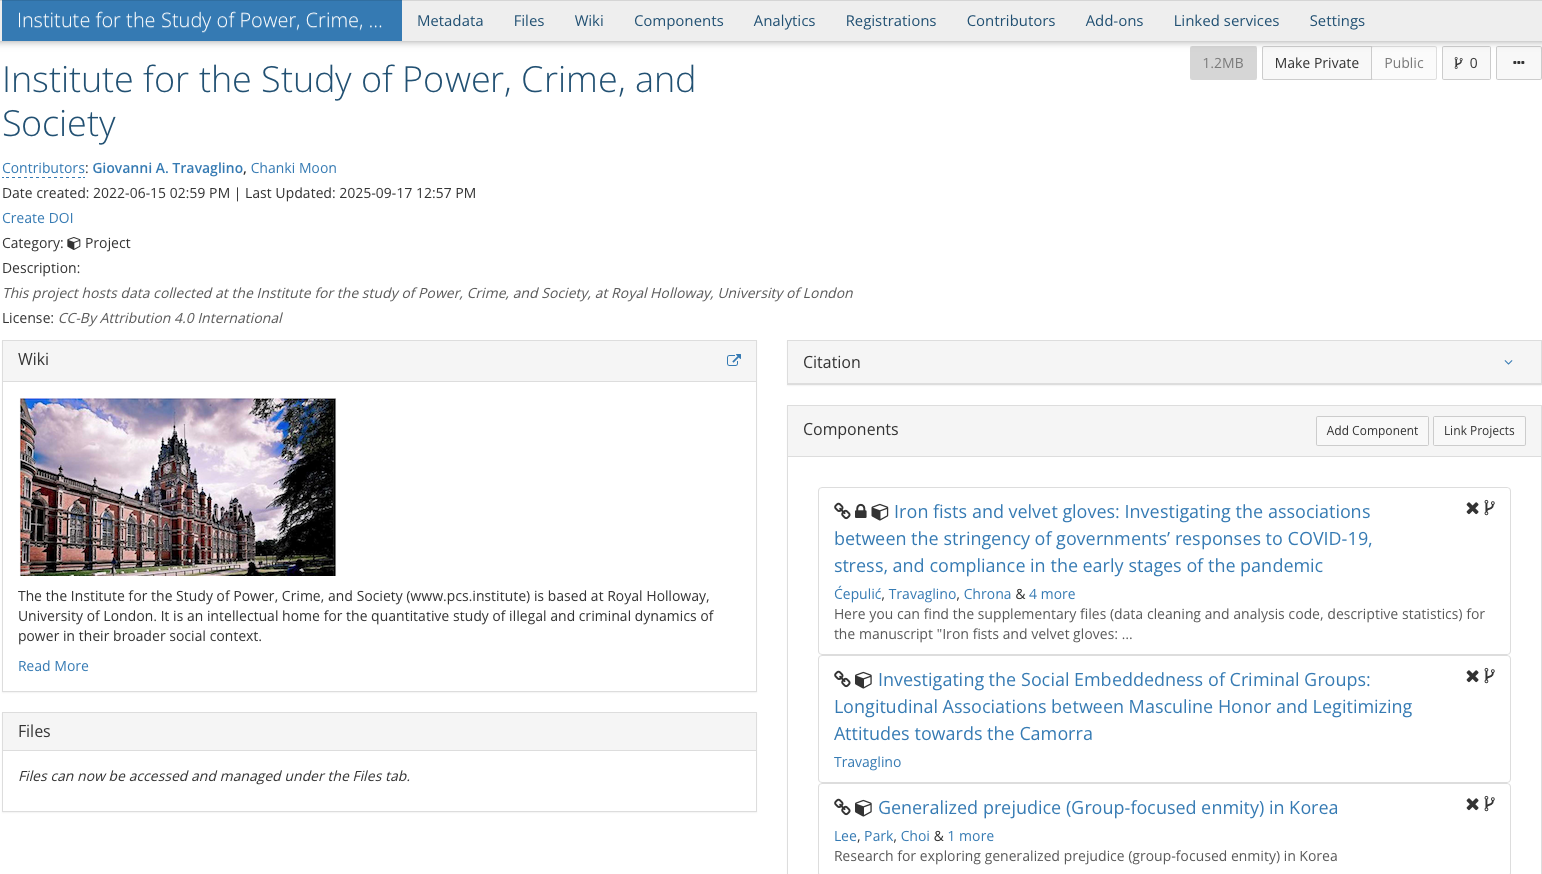Click the Create DOI link
The height and width of the screenshot is (874, 1542).
(x=38, y=218)
